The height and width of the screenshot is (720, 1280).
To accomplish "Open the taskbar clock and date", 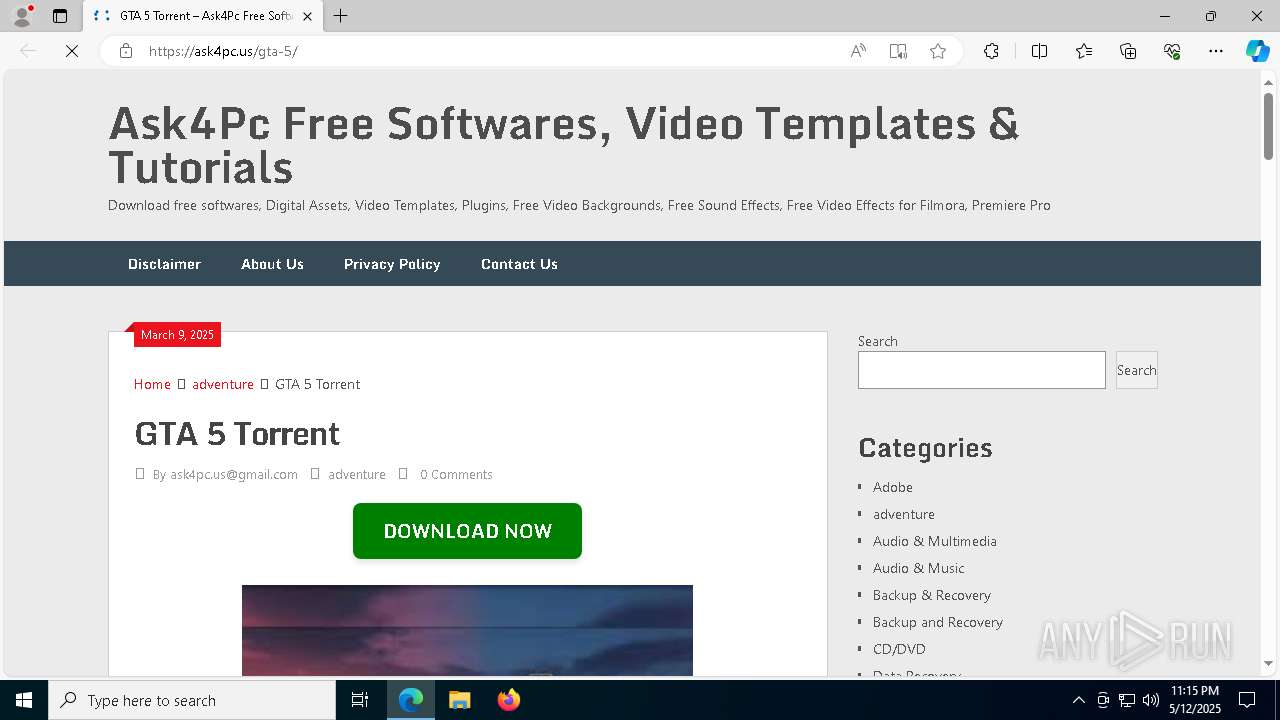I will point(1194,700).
